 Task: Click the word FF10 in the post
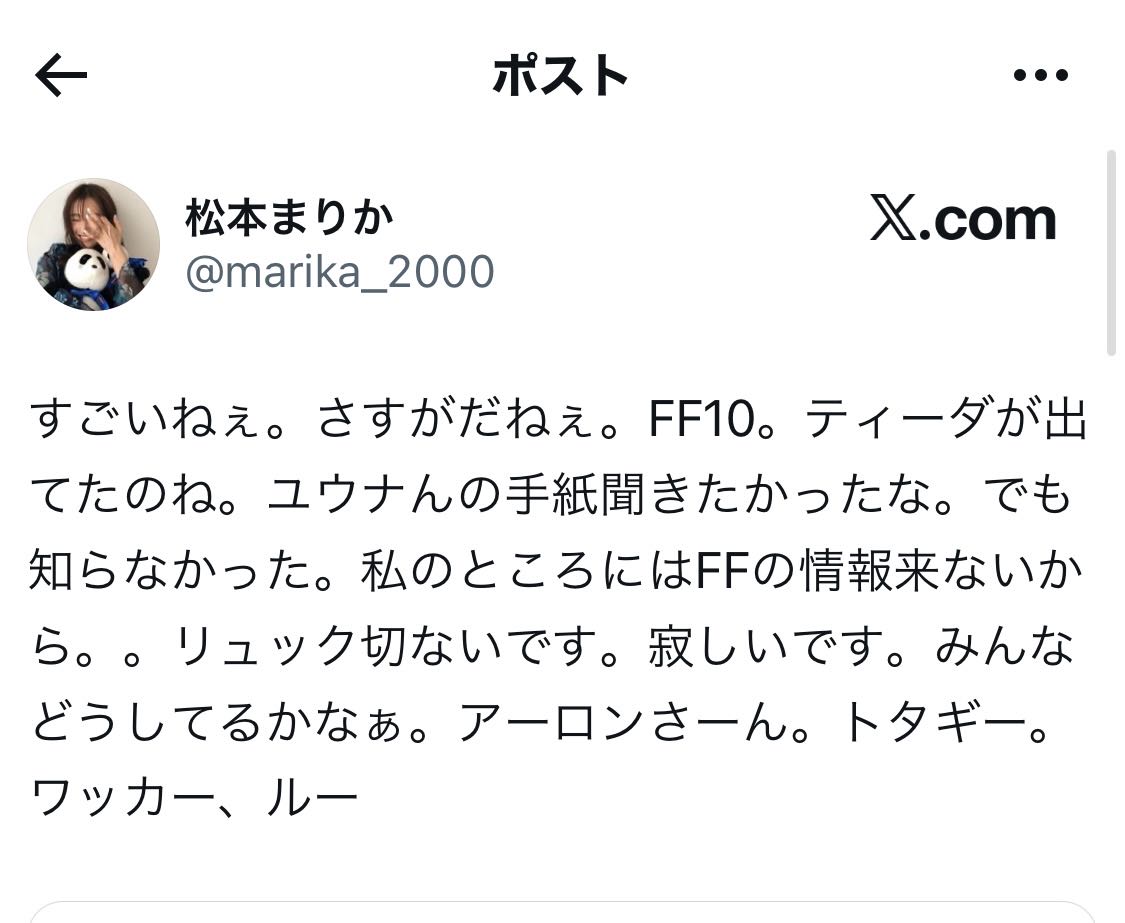point(702,418)
